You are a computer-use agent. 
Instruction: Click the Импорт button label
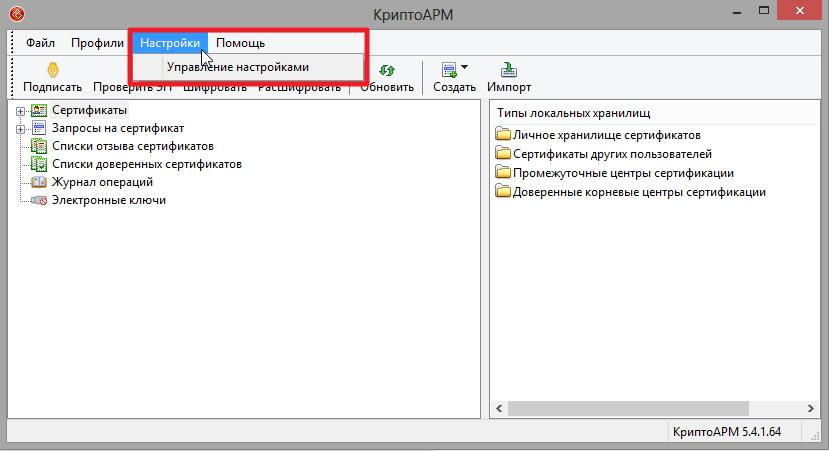point(509,87)
